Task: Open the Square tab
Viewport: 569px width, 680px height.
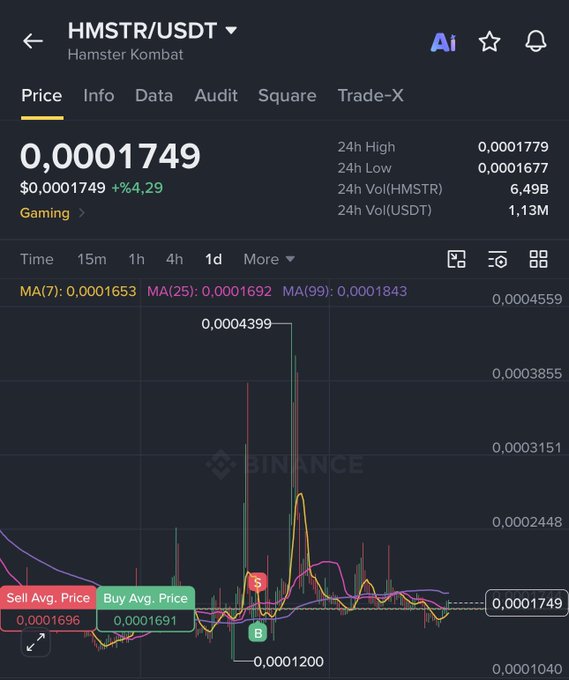Action: [287, 95]
